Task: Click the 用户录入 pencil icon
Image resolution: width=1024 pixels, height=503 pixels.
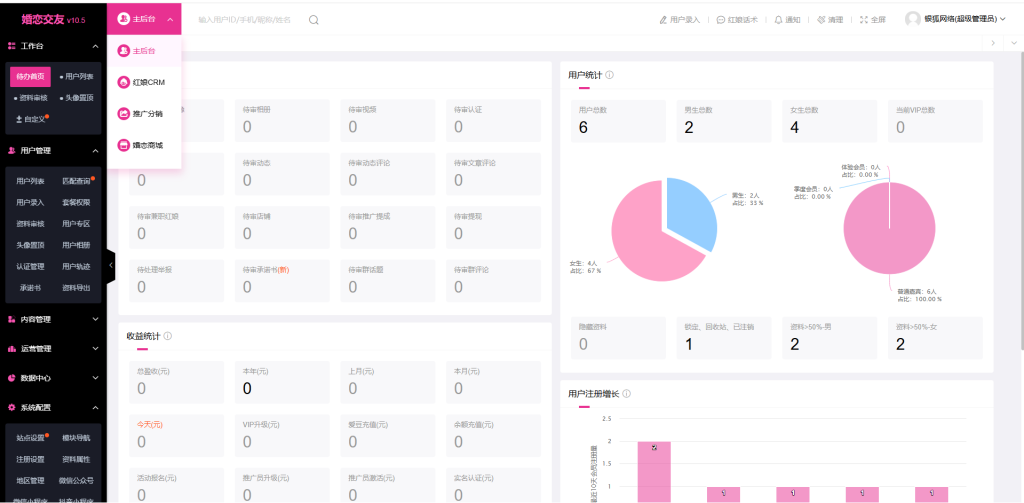Action: (663, 20)
